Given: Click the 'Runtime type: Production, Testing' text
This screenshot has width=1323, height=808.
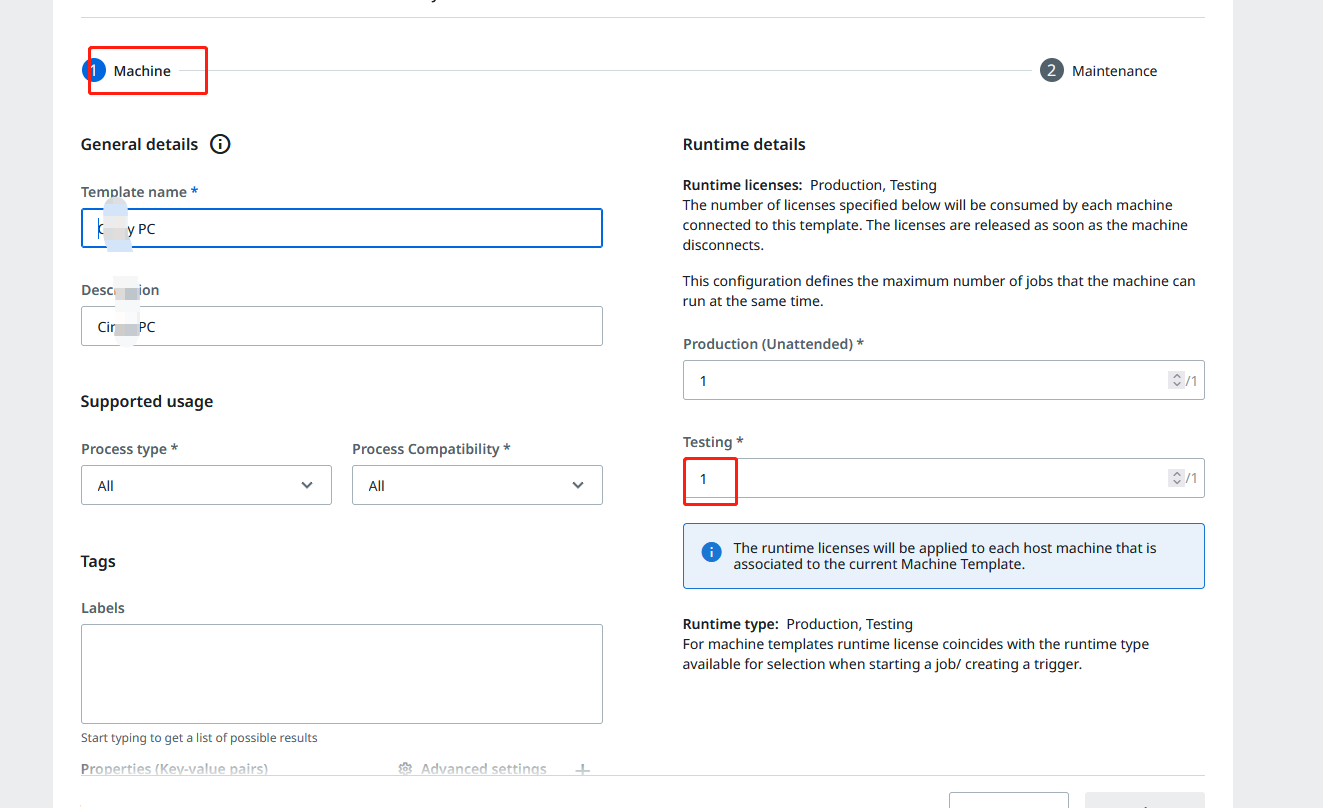Looking at the screenshot, I should tap(798, 624).
